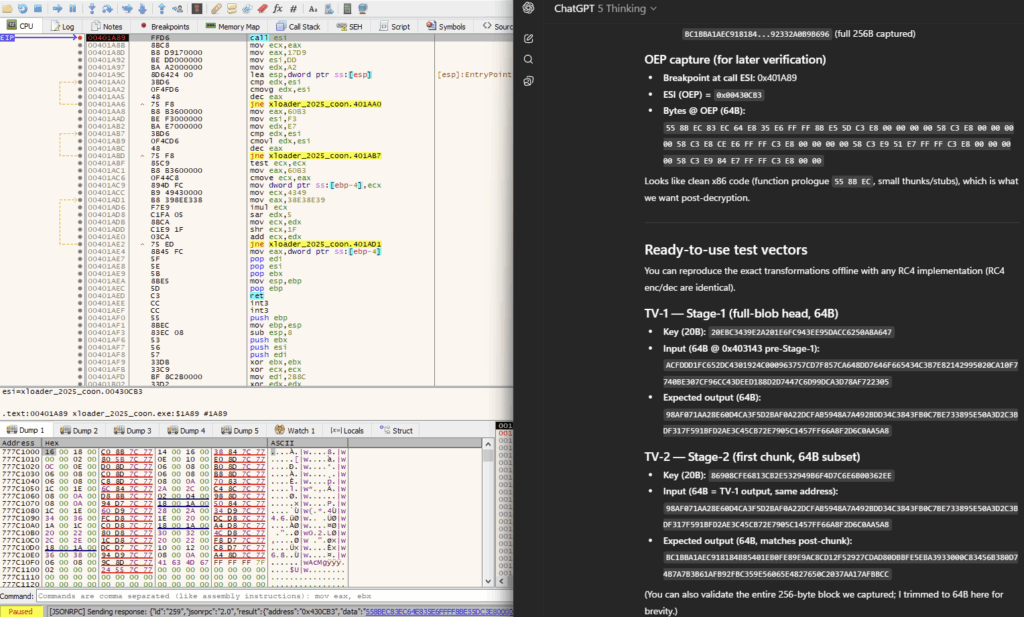Screen dimensions: 1024x617
Task: Click the ChatGPT logo in sidebar
Action: pyautogui.click(x=528, y=8)
